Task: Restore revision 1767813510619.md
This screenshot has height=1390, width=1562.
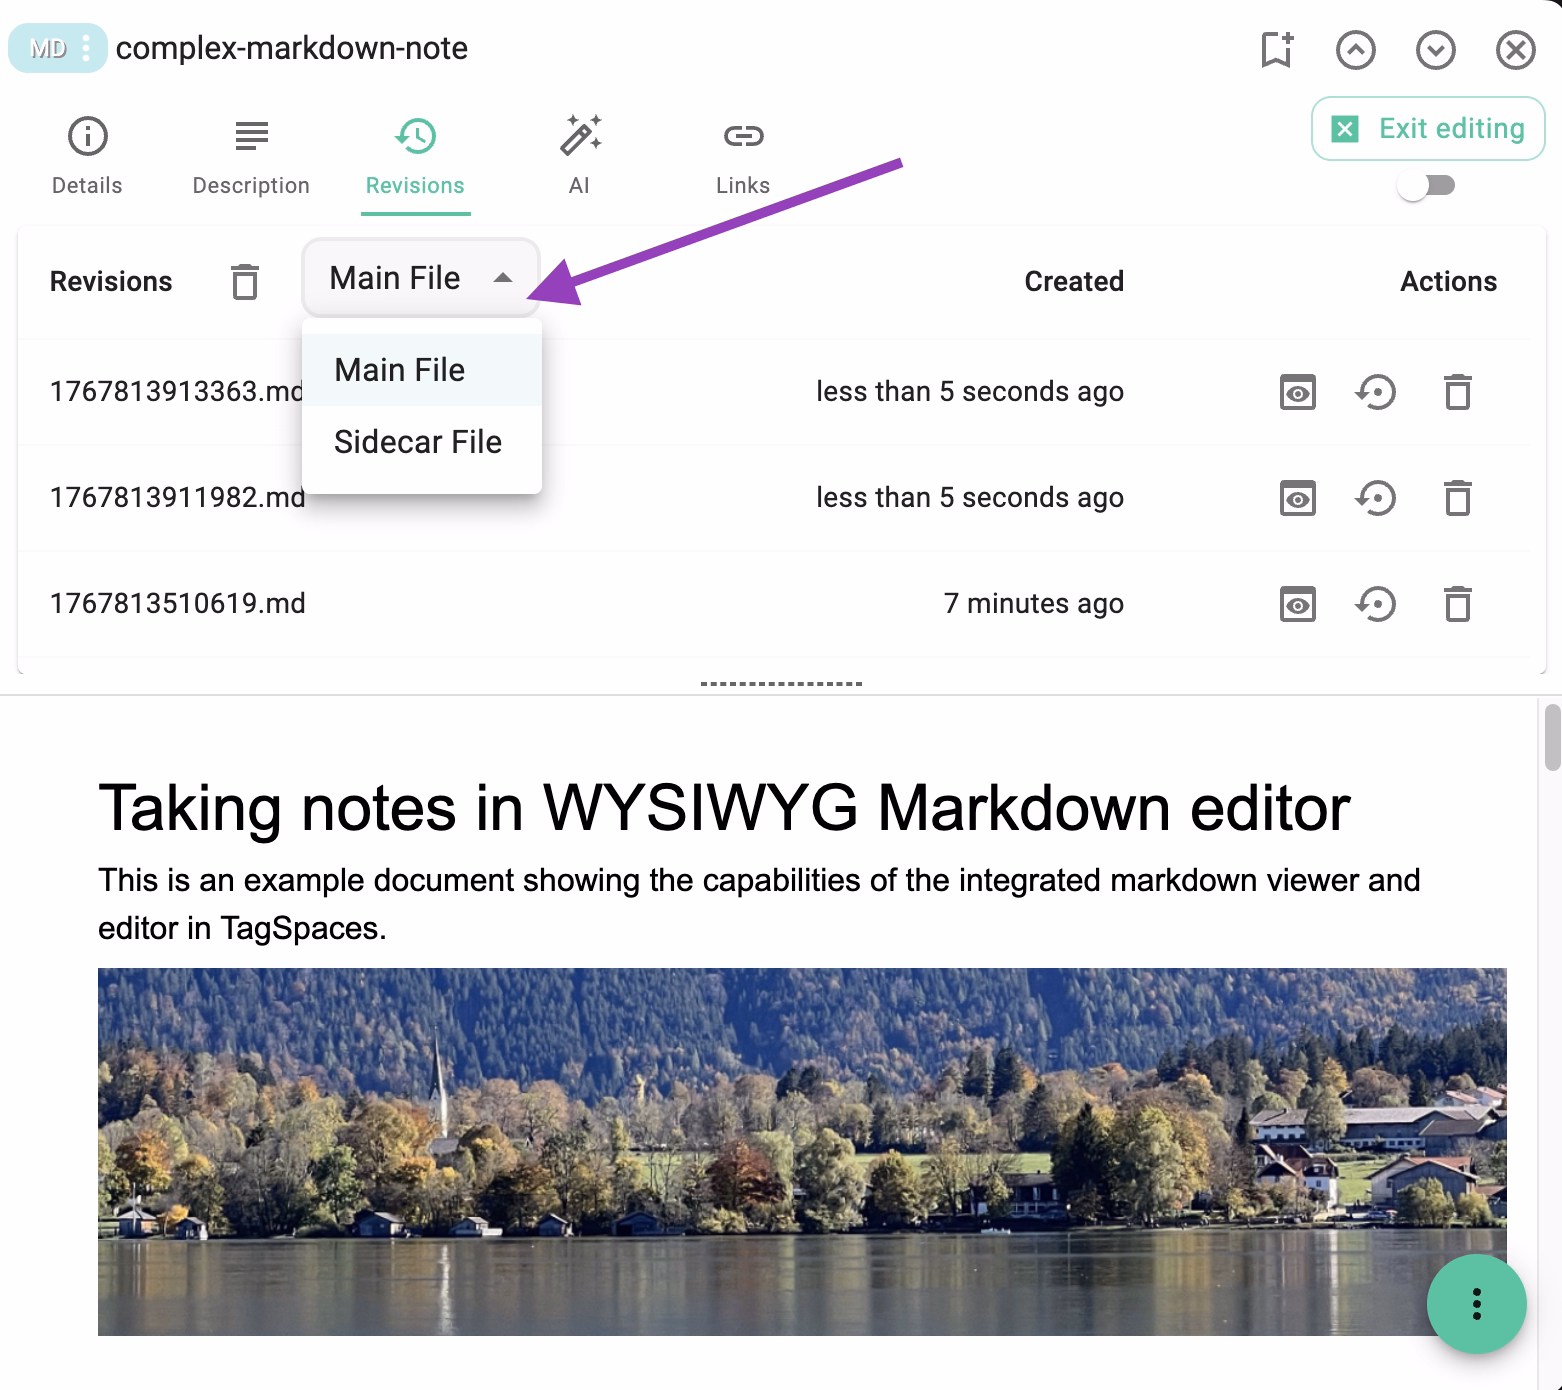Action: pos(1376,604)
